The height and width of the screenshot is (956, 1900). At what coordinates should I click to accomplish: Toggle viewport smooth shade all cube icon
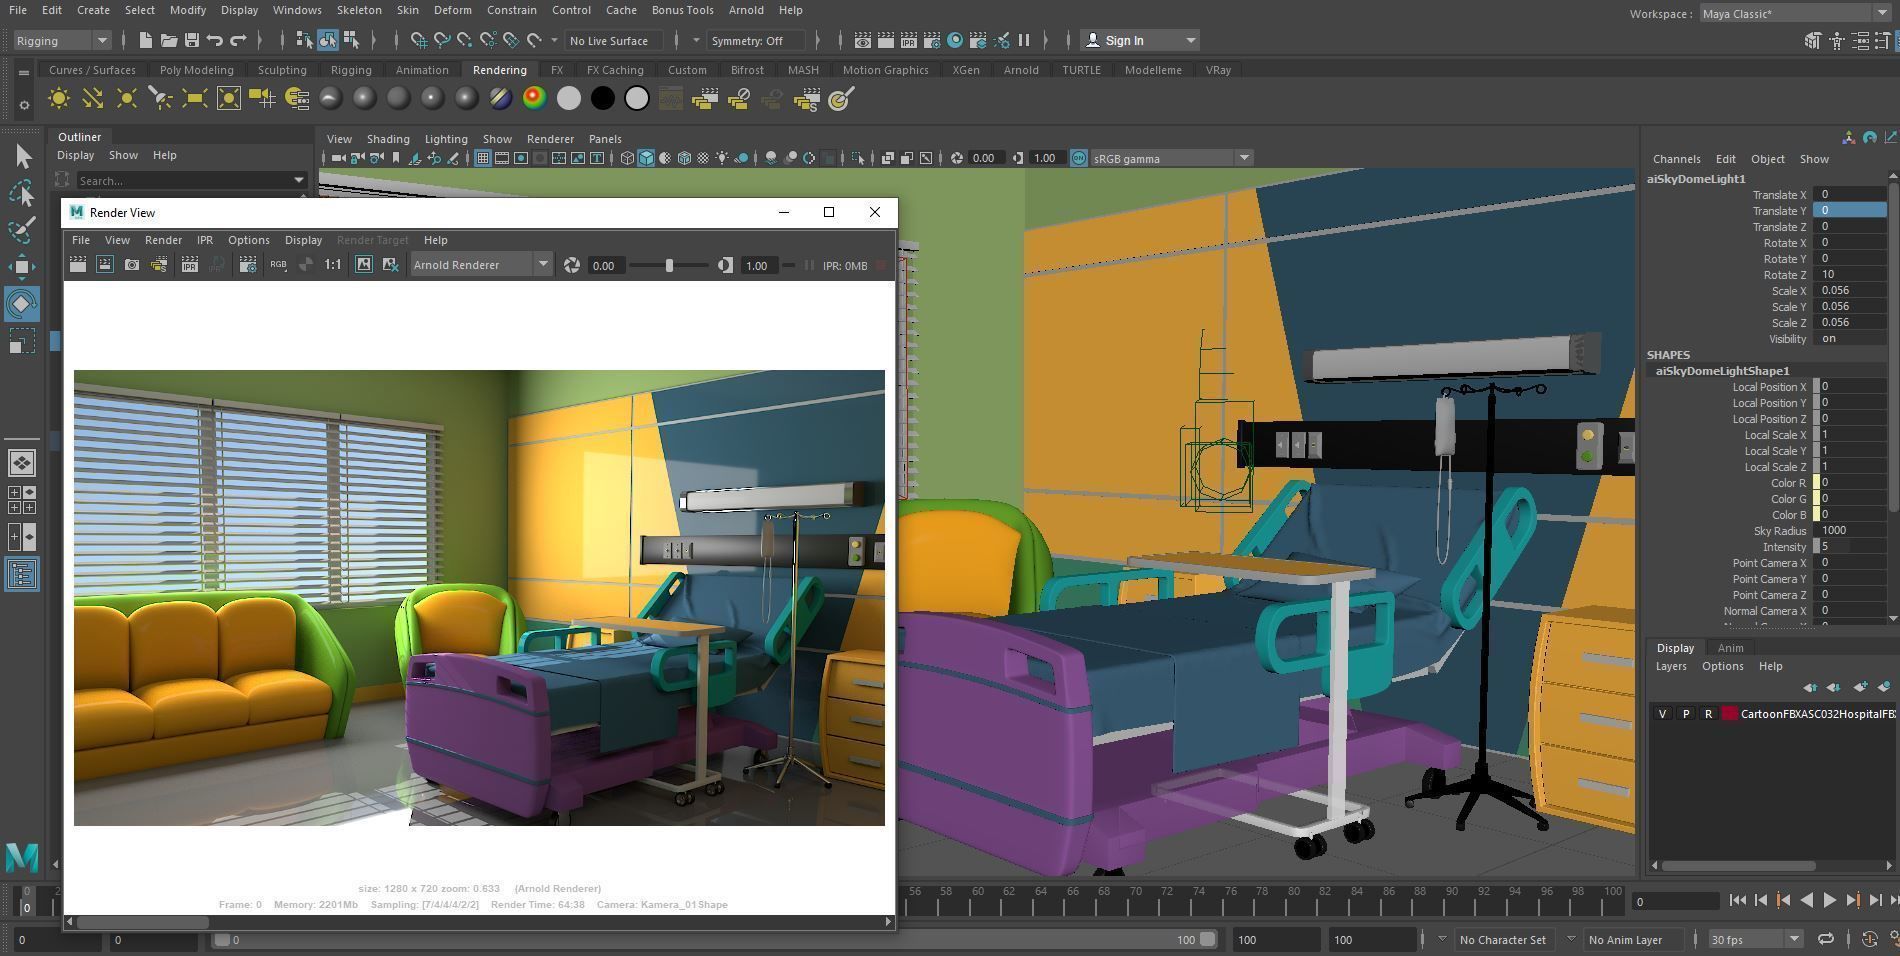click(x=646, y=158)
